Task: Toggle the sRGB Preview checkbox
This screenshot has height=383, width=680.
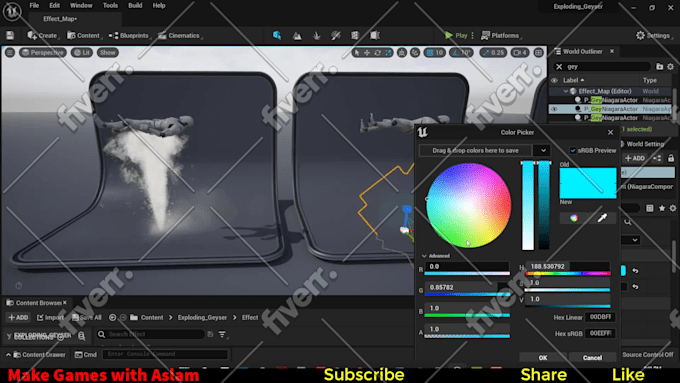Action: tap(573, 151)
